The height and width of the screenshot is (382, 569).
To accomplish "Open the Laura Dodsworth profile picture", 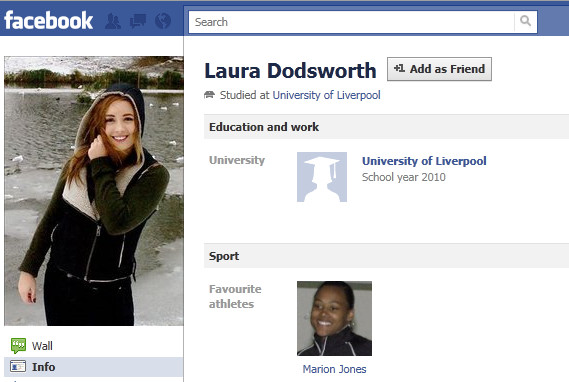I will (94, 191).
